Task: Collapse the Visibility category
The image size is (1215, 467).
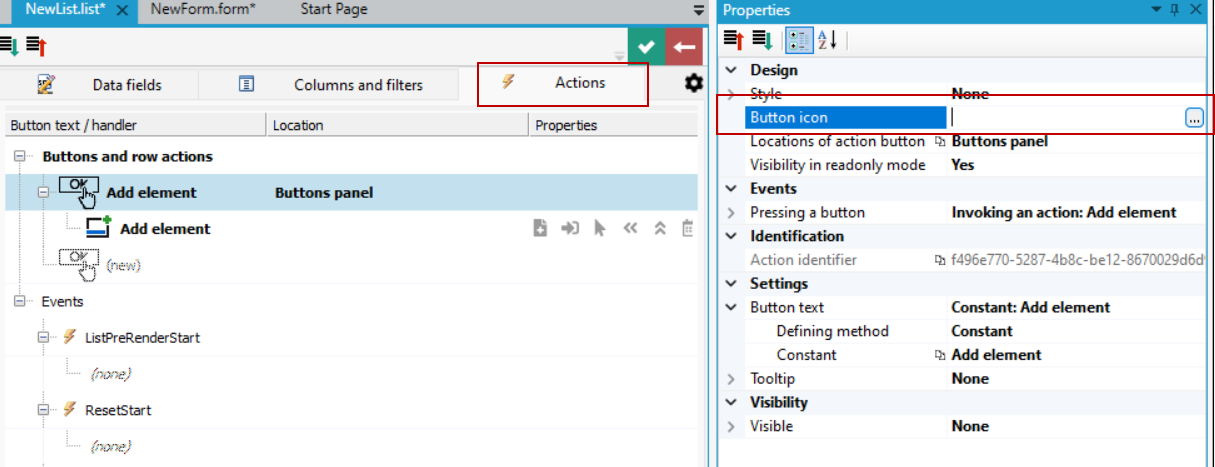Action: click(730, 402)
